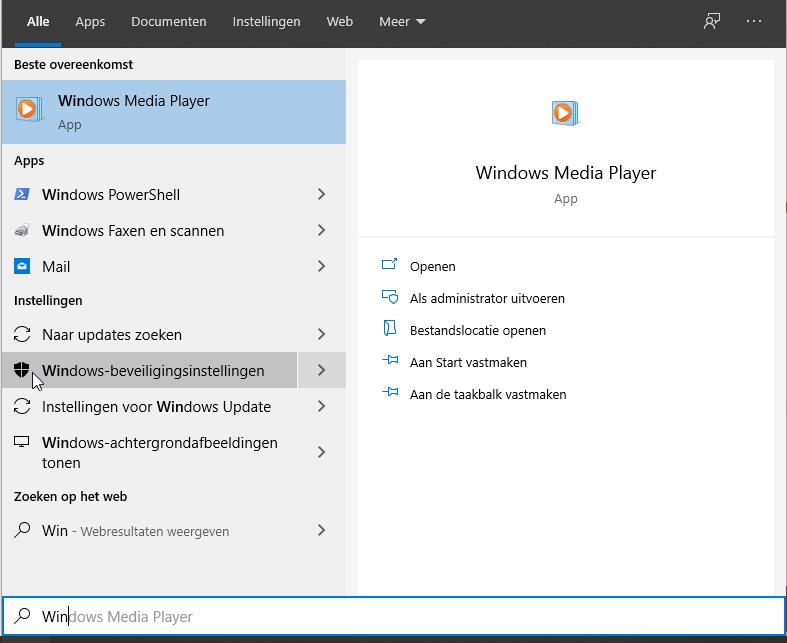Screen dimensions: 787x643
Task: Open the three-dot options menu
Action: point(754,22)
